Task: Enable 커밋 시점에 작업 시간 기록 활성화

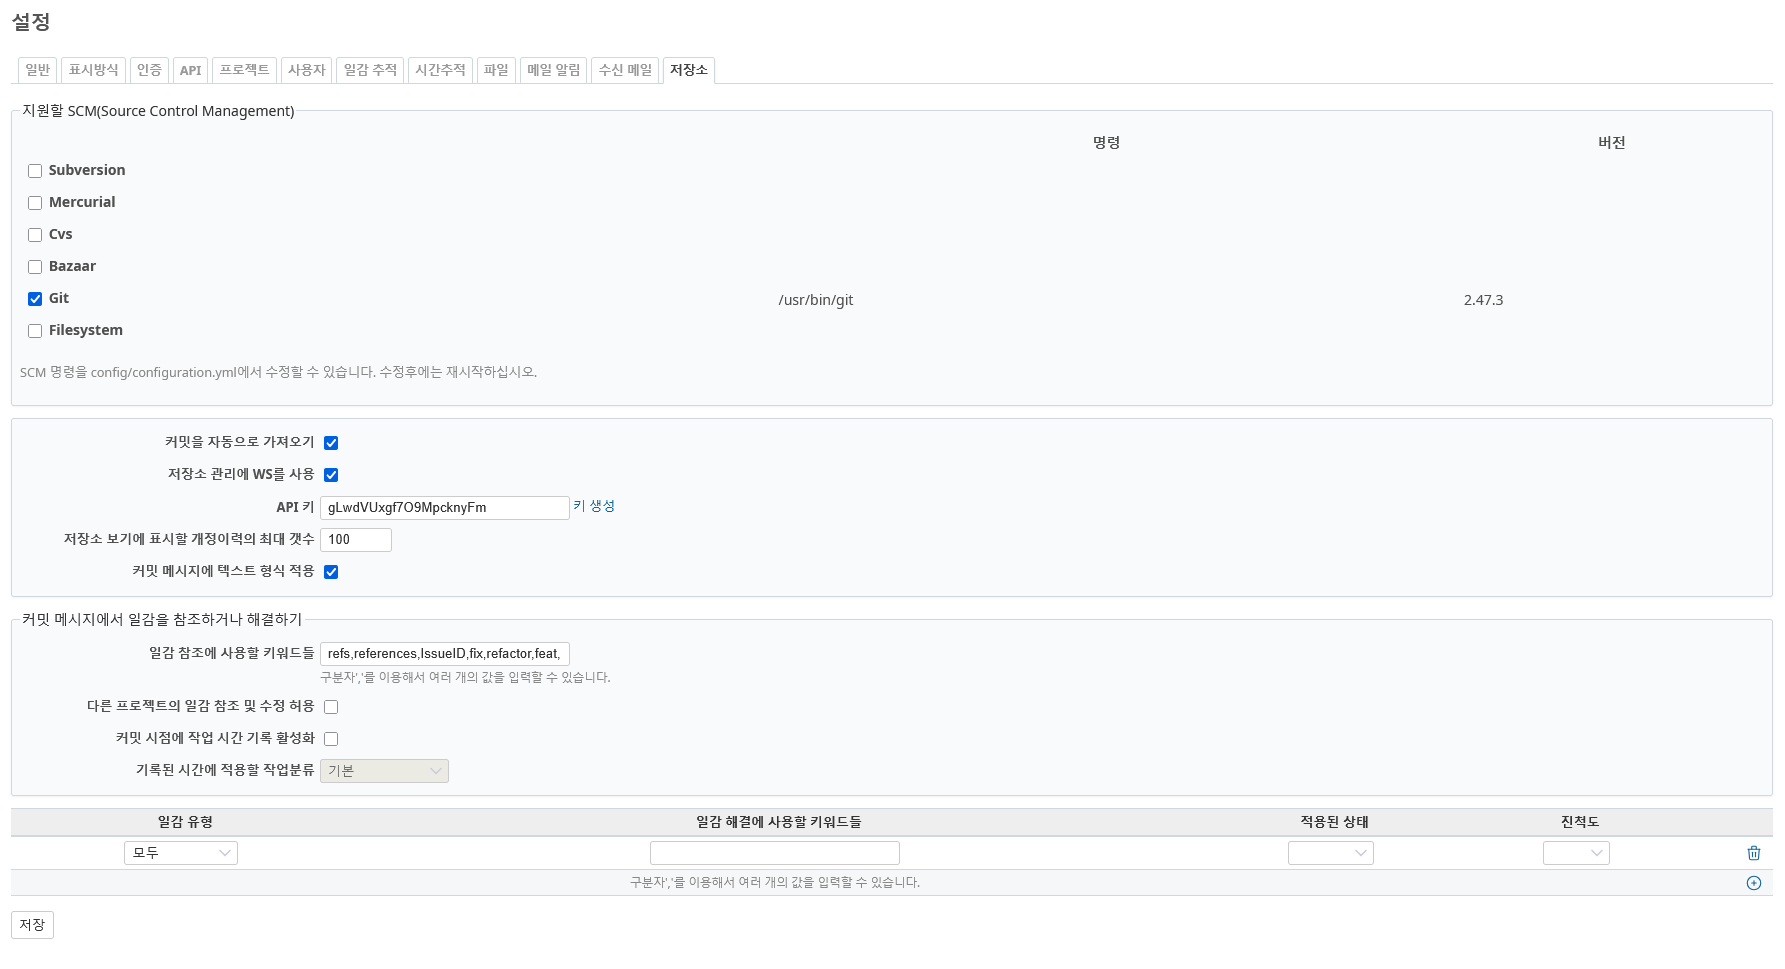Action: click(x=330, y=738)
